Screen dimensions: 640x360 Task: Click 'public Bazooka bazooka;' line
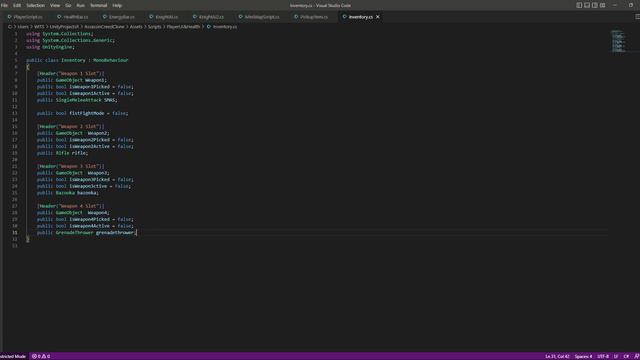pyautogui.click(x=67, y=193)
